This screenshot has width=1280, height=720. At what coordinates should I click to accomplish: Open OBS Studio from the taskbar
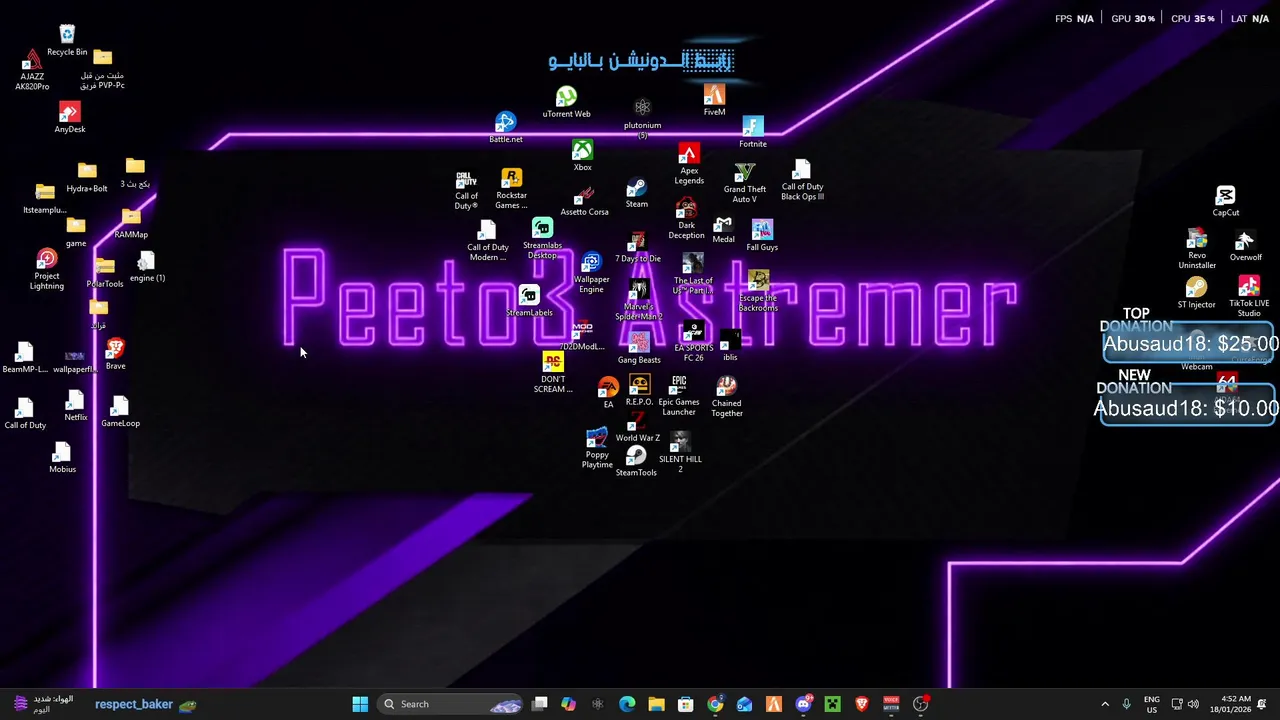pyautogui.click(x=920, y=704)
